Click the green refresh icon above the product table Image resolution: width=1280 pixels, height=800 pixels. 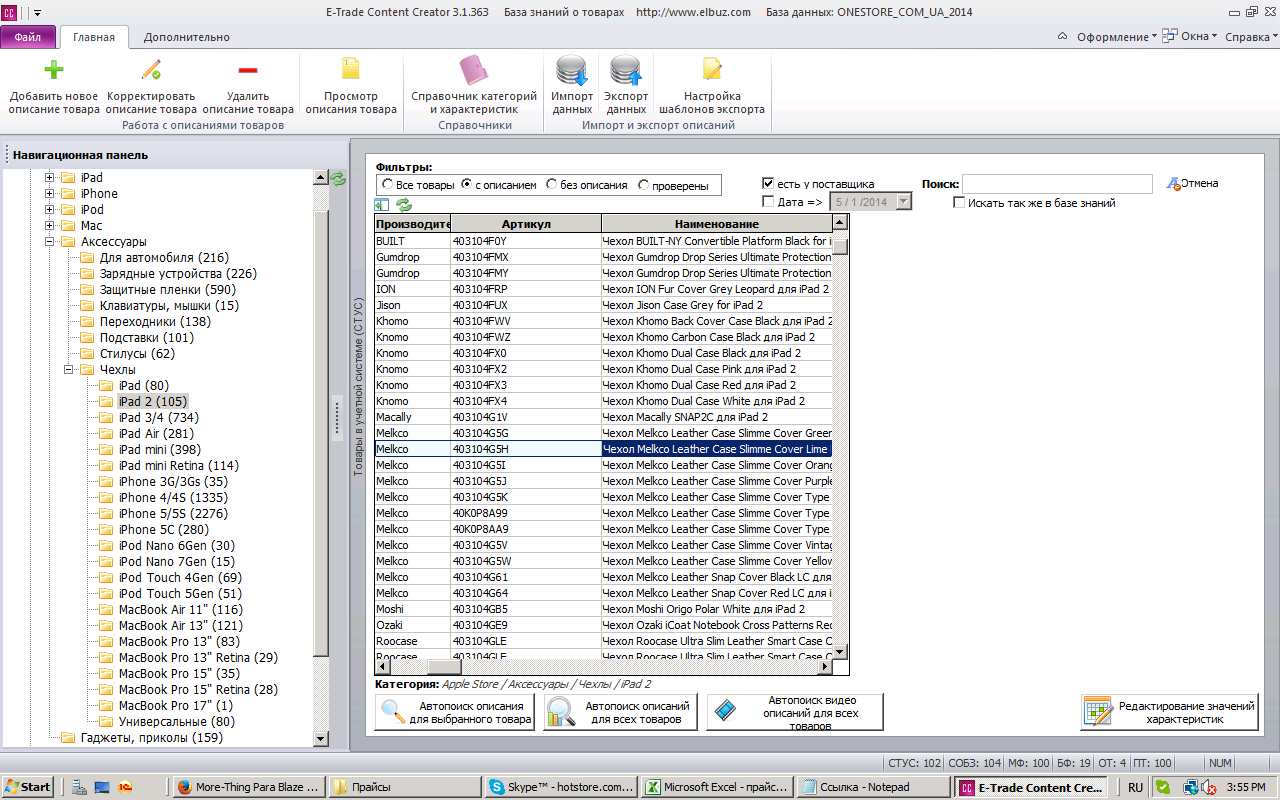tap(404, 205)
